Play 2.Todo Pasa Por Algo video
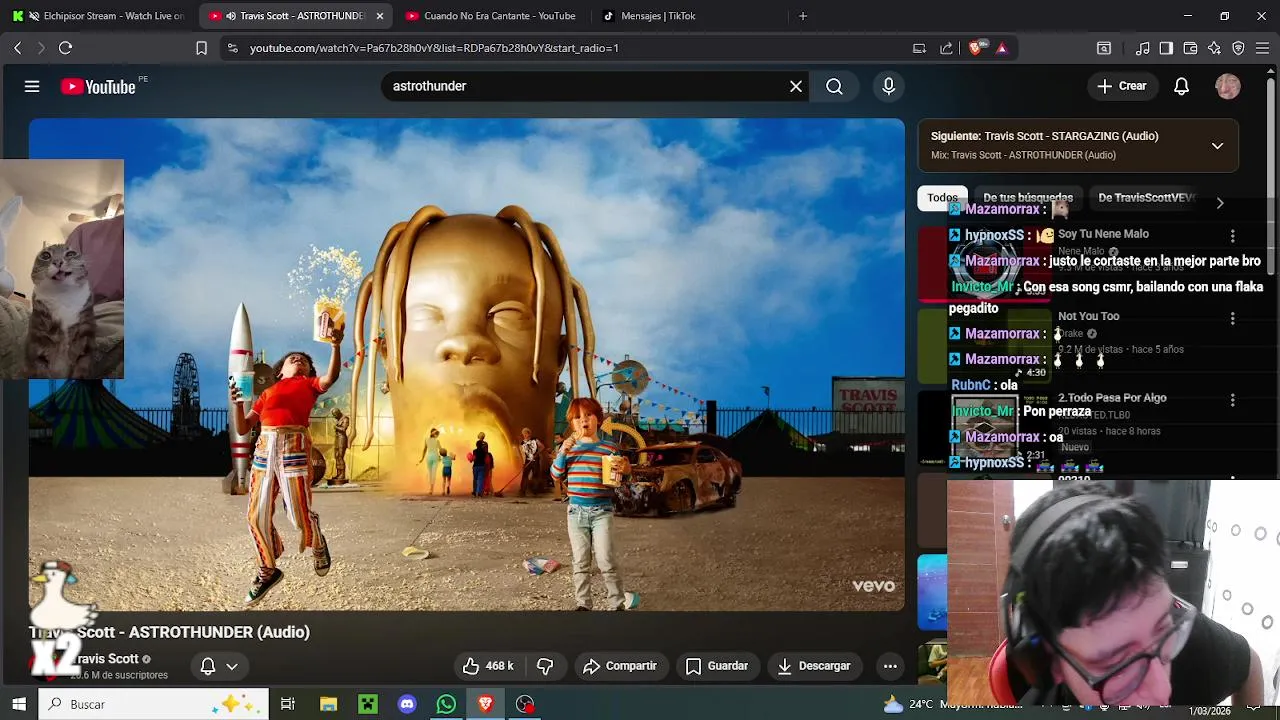The width and height of the screenshot is (1280, 720). pos(1112,398)
